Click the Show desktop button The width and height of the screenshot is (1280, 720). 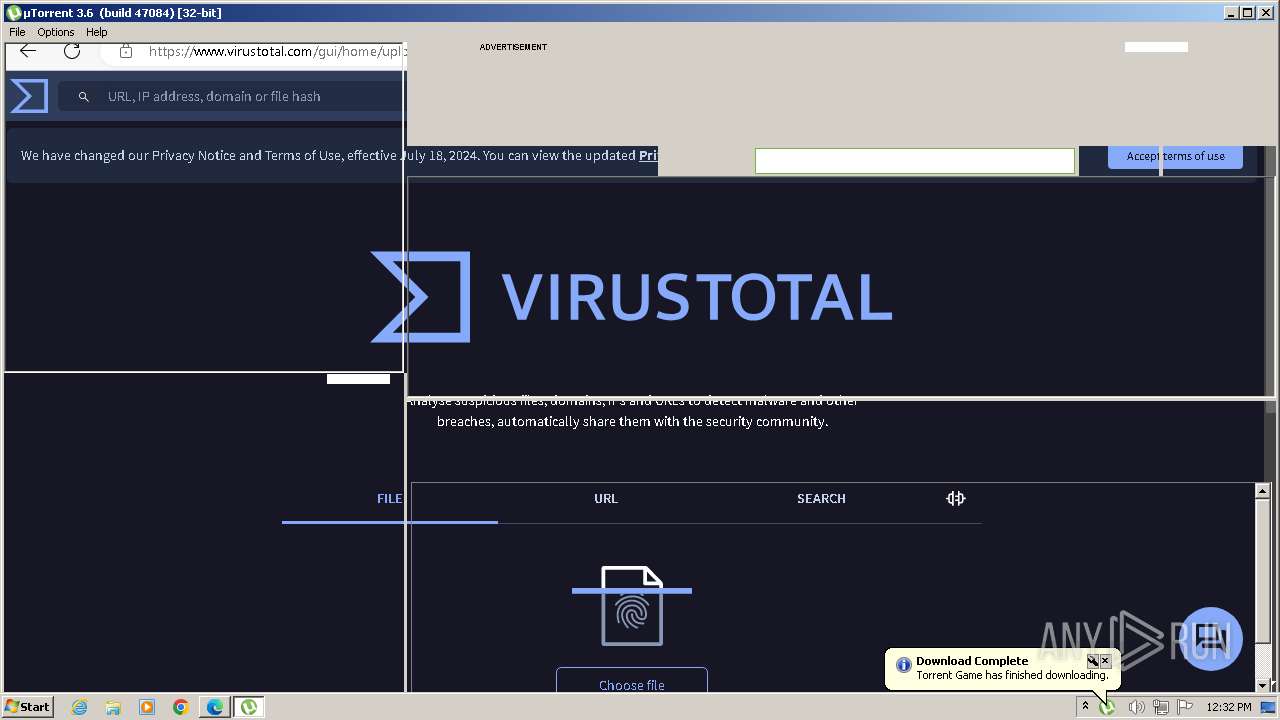pos(1268,707)
